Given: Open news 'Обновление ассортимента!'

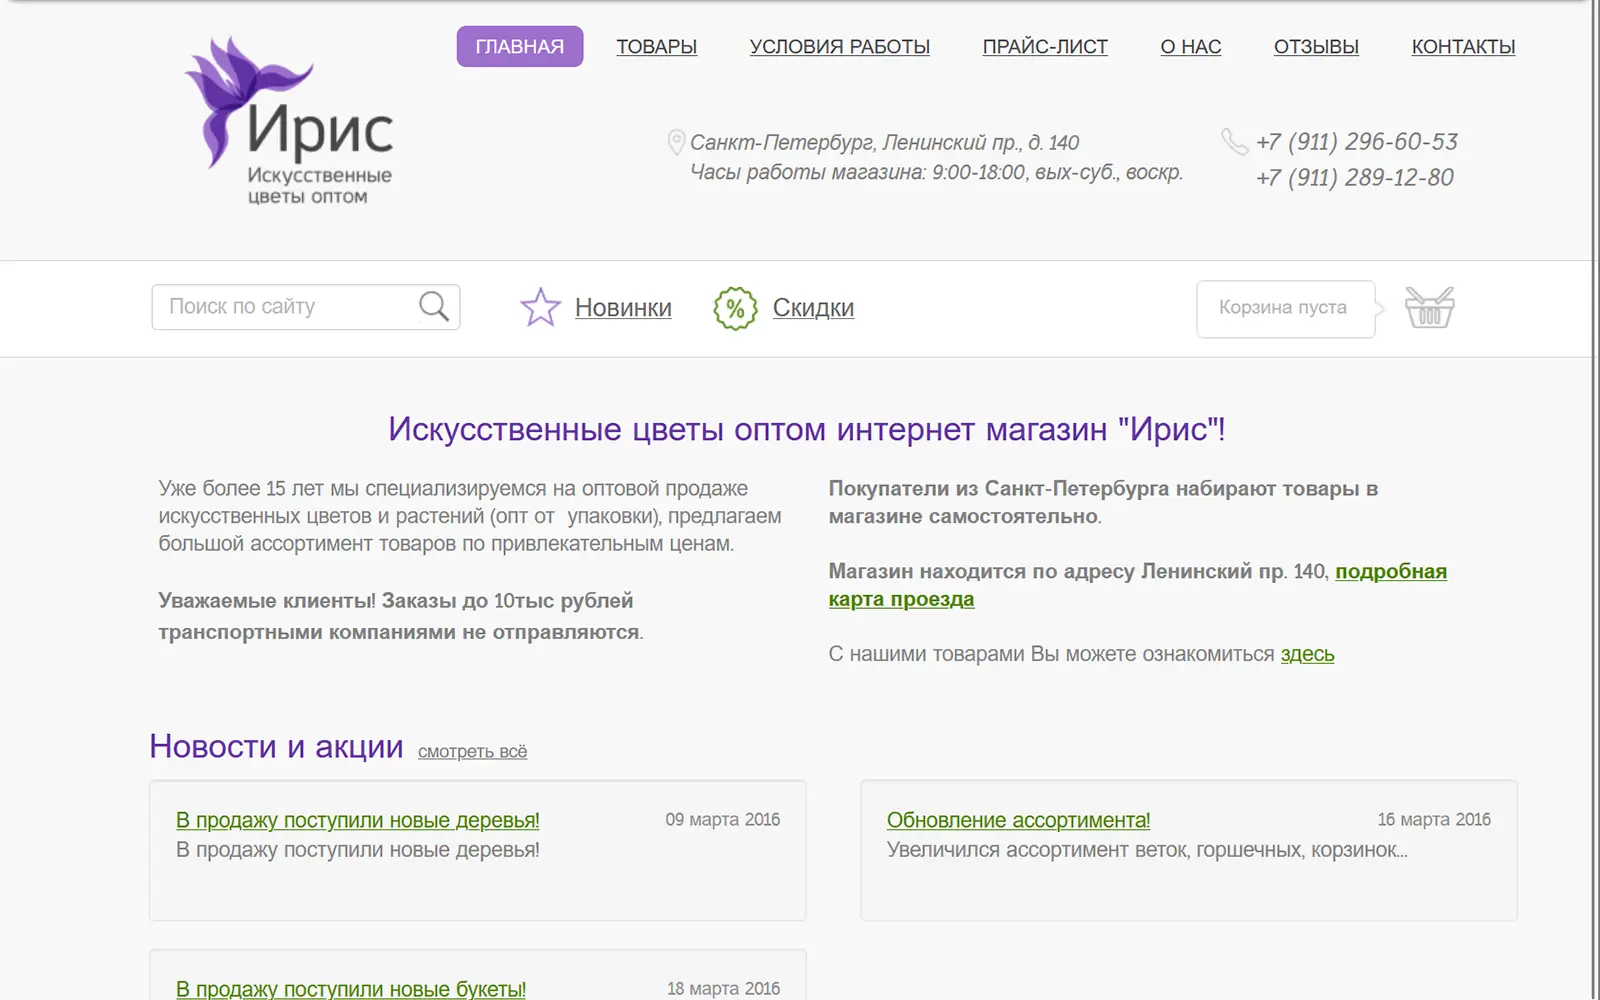Looking at the screenshot, I should (1018, 820).
